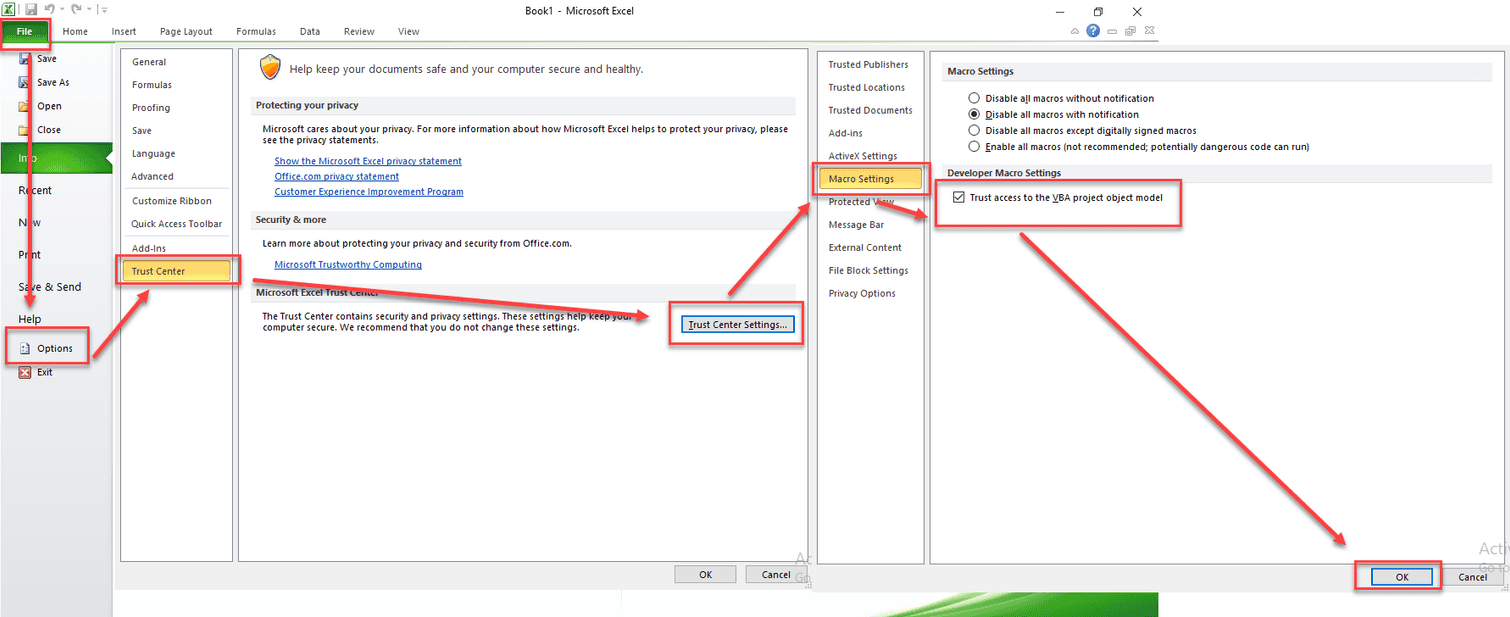Redo an action with the redo arrow icon
1510x617 pixels.
pyautogui.click(x=77, y=9)
